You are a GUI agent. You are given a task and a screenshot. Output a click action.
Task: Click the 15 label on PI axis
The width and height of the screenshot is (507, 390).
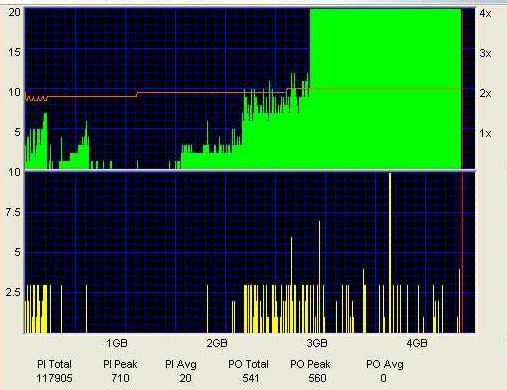[14, 52]
